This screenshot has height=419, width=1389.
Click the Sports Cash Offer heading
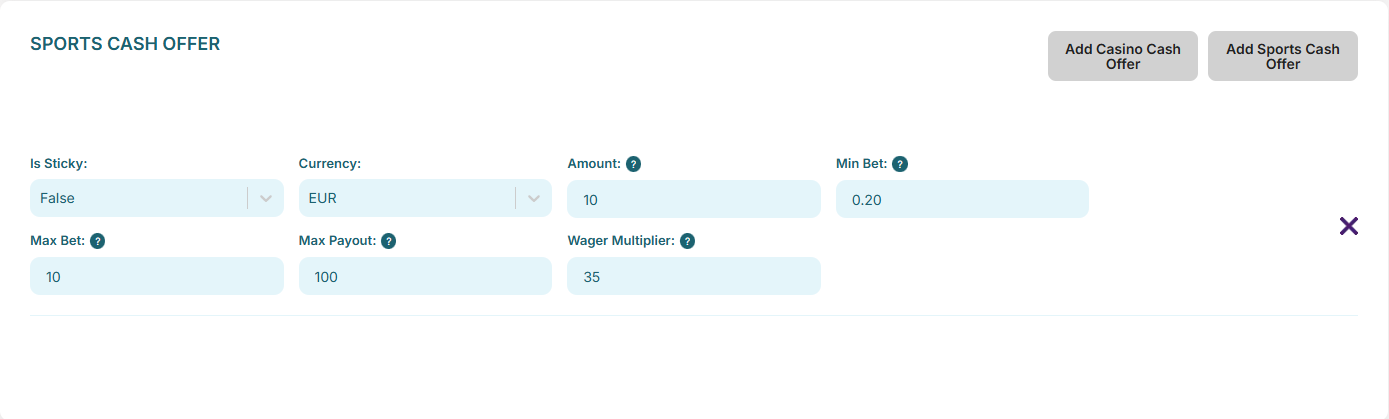125,44
